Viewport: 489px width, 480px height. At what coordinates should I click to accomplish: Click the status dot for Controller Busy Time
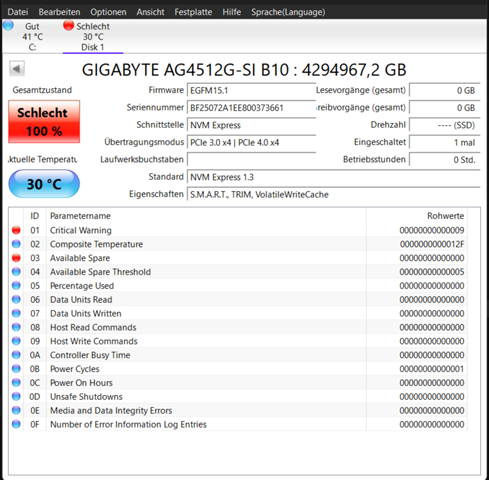tap(16, 355)
